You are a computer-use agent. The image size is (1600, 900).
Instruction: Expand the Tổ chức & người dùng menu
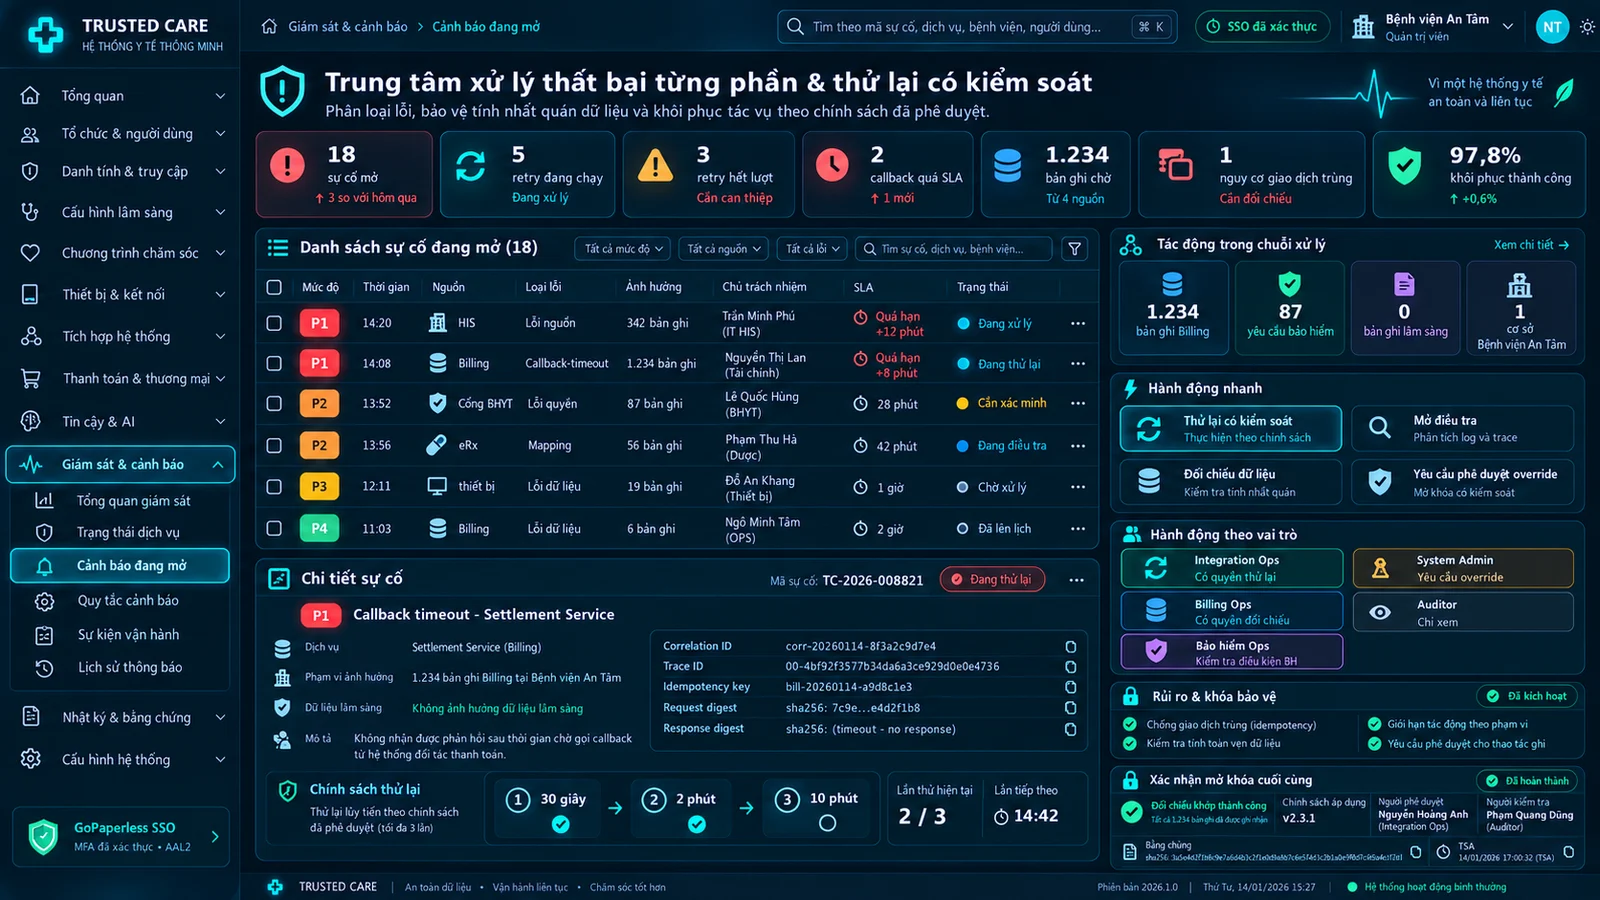point(124,134)
